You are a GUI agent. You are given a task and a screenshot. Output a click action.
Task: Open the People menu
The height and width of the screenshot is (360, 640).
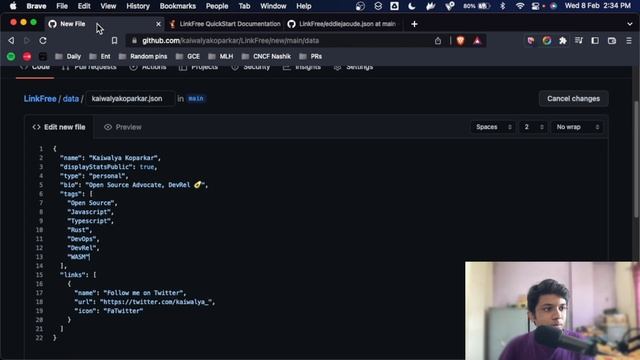coord(217,6)
